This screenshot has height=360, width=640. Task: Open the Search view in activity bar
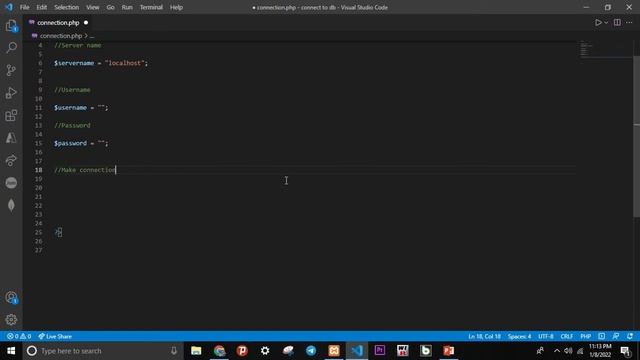(11, 48)
